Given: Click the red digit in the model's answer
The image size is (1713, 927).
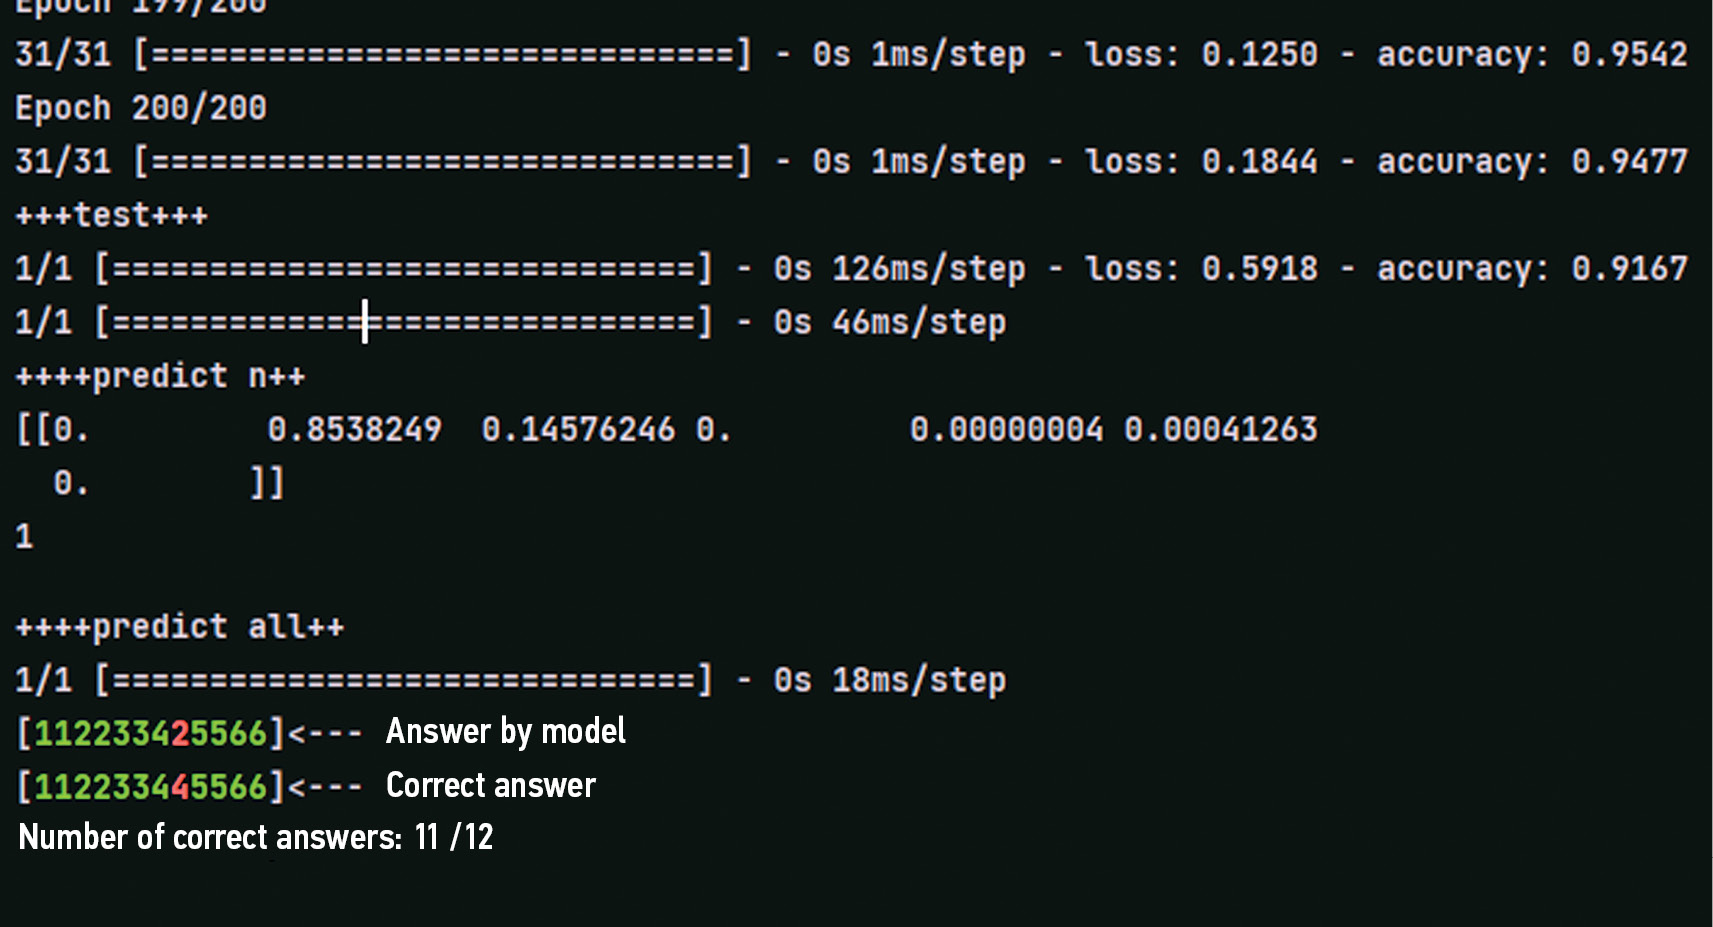Looking at the screenshot, I should pos(180,733).
